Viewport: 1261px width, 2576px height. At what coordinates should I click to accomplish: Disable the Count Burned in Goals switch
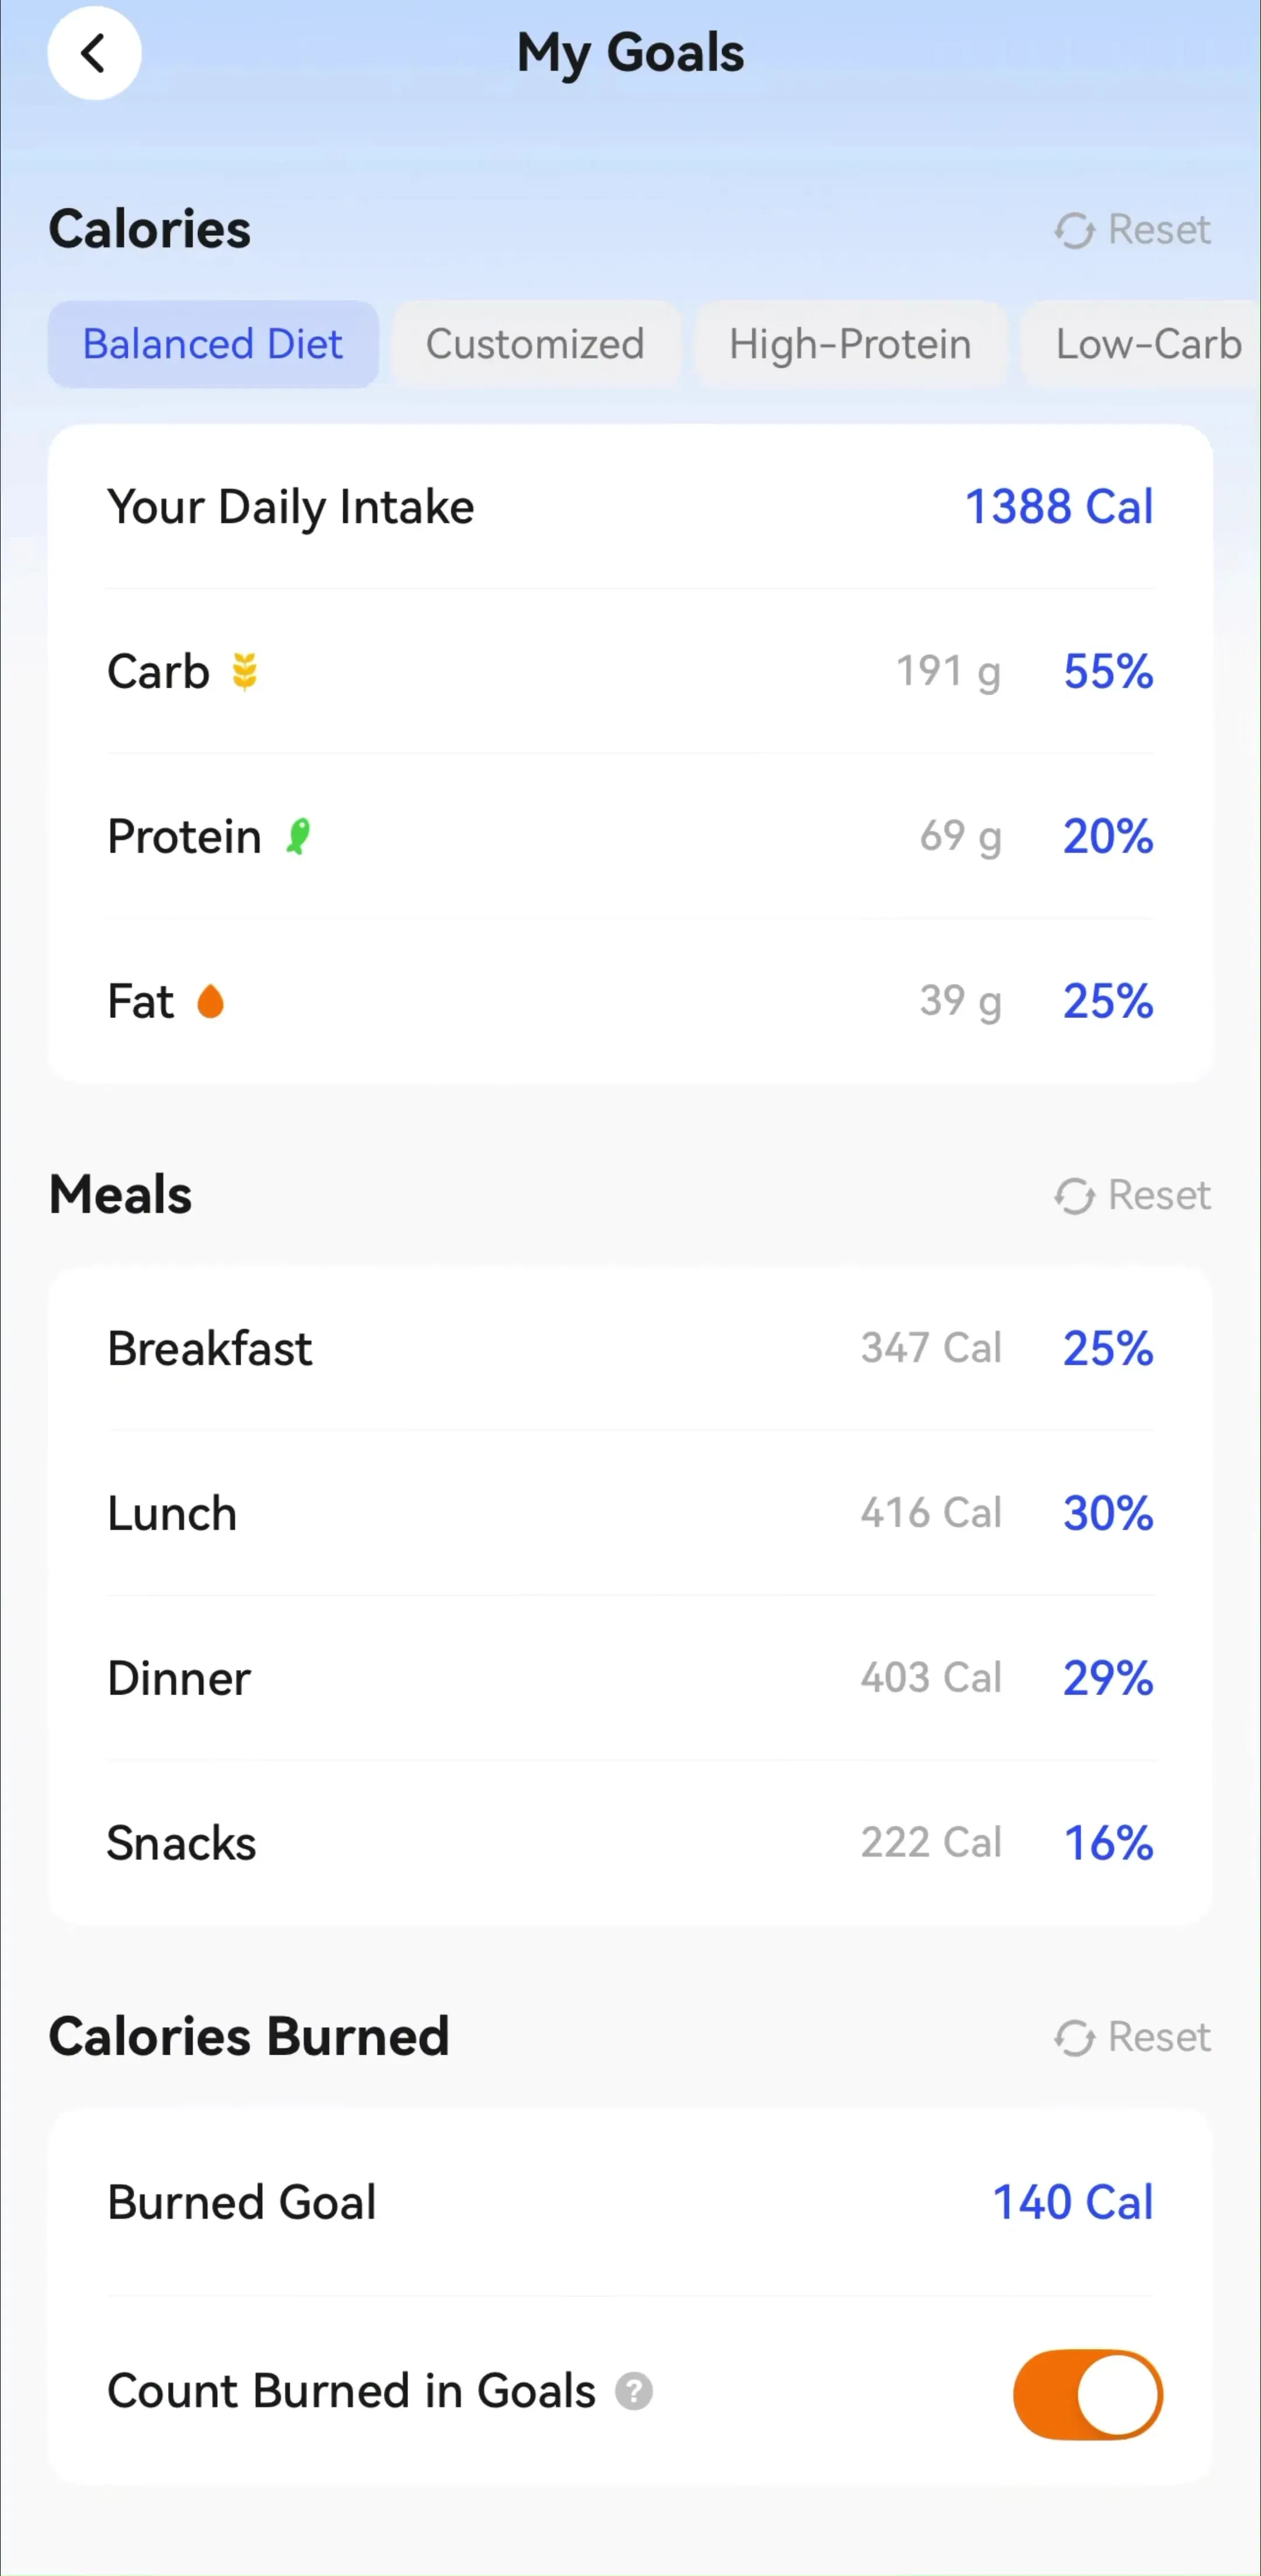pyautogui.click(x=1087, y=2394)
